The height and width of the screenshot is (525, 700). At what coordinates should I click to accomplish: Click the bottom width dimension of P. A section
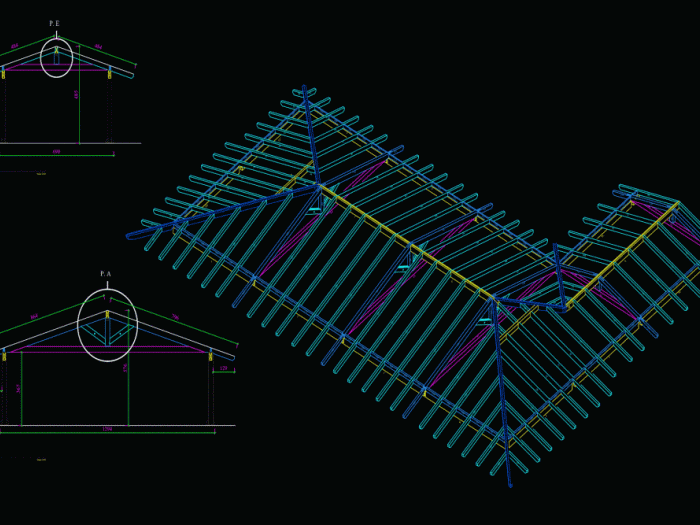point(107,430)
